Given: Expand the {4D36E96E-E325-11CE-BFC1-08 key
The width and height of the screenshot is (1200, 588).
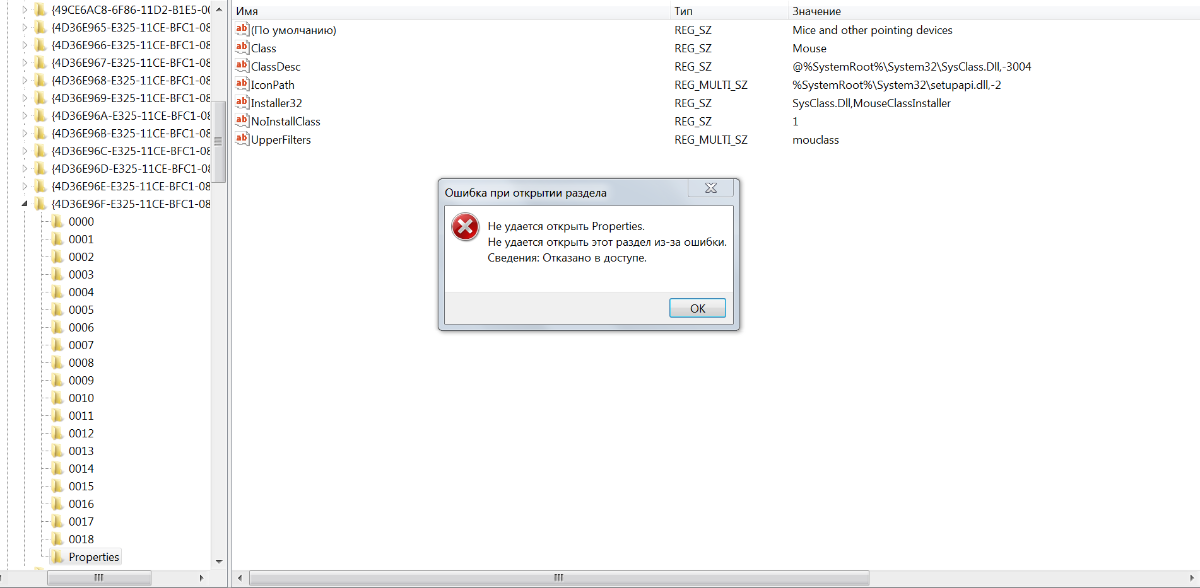Looking at the screenshot, I should click(x=25, y=186).
